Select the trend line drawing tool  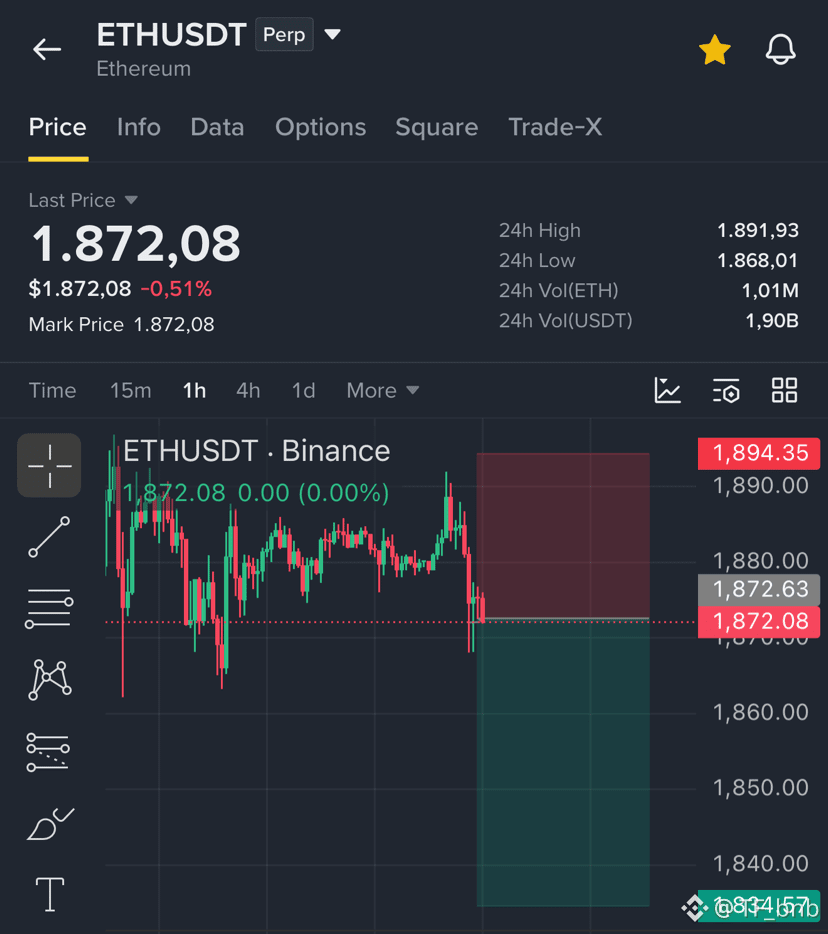point(49,537)
